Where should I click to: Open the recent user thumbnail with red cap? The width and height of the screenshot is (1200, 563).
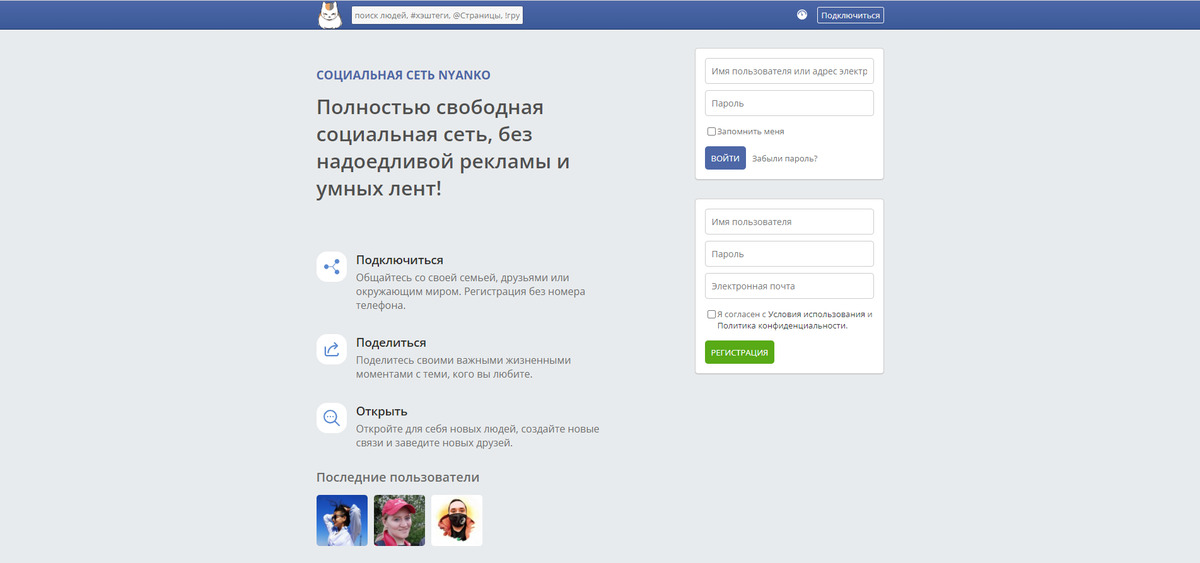pyautogui.click(x=399, y=520)
